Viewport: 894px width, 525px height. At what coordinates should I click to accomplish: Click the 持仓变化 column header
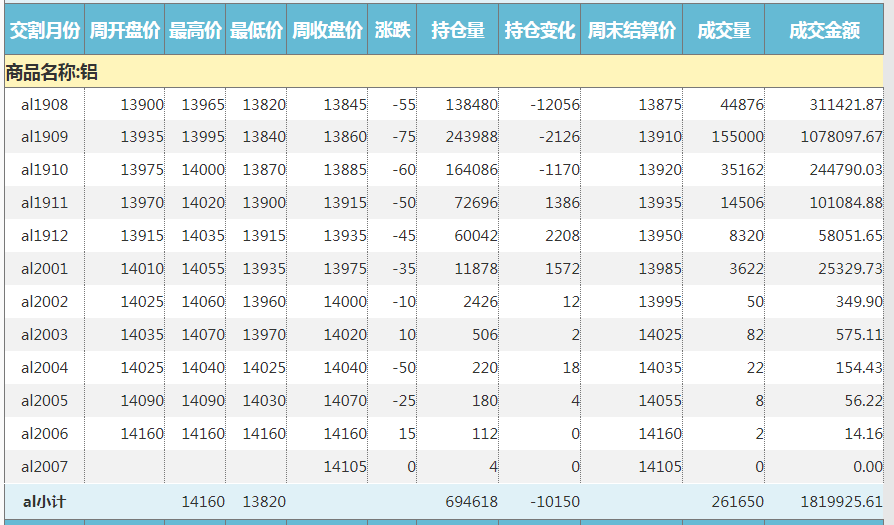(x=539, y=31)
